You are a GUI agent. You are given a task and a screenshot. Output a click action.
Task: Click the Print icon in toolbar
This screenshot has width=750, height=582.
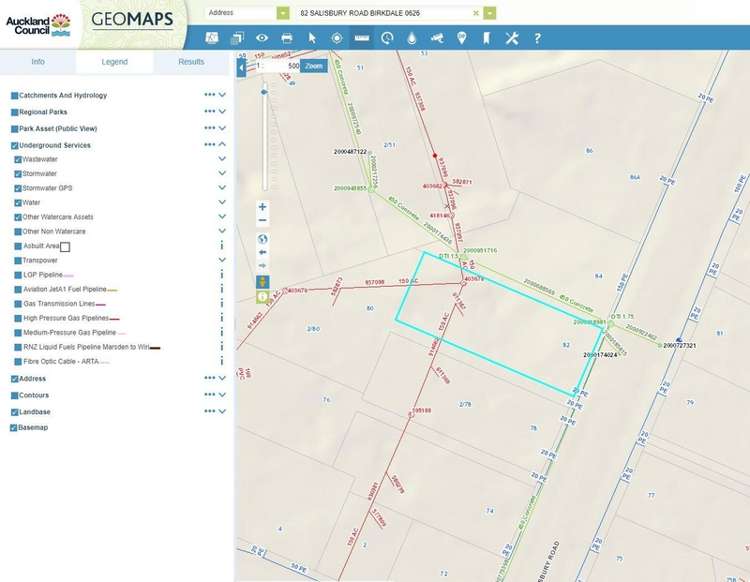(287, 38)
